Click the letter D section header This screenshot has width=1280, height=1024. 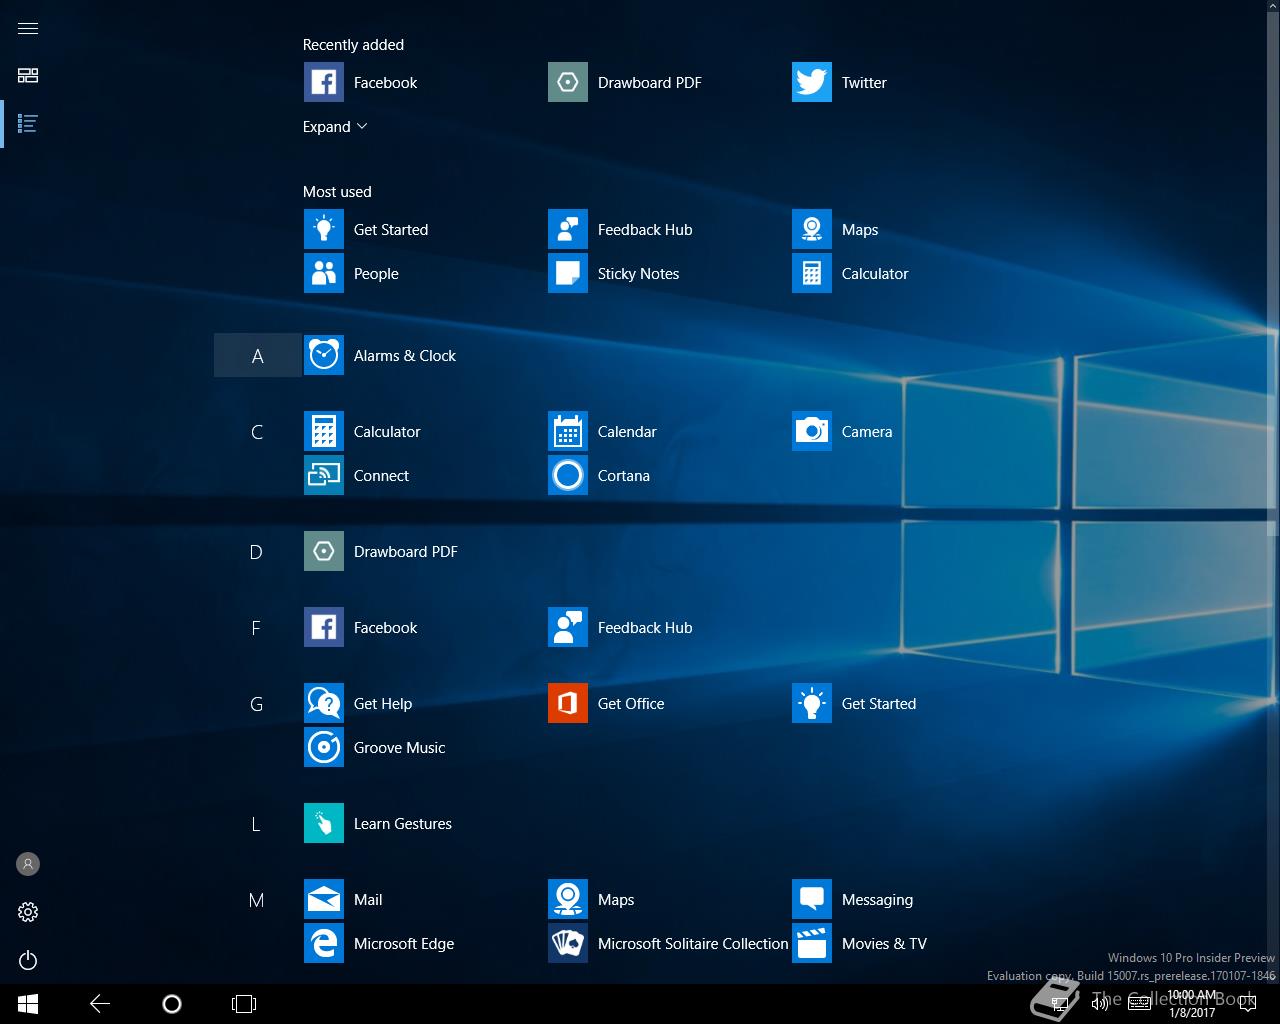click(x=256, y=552)
